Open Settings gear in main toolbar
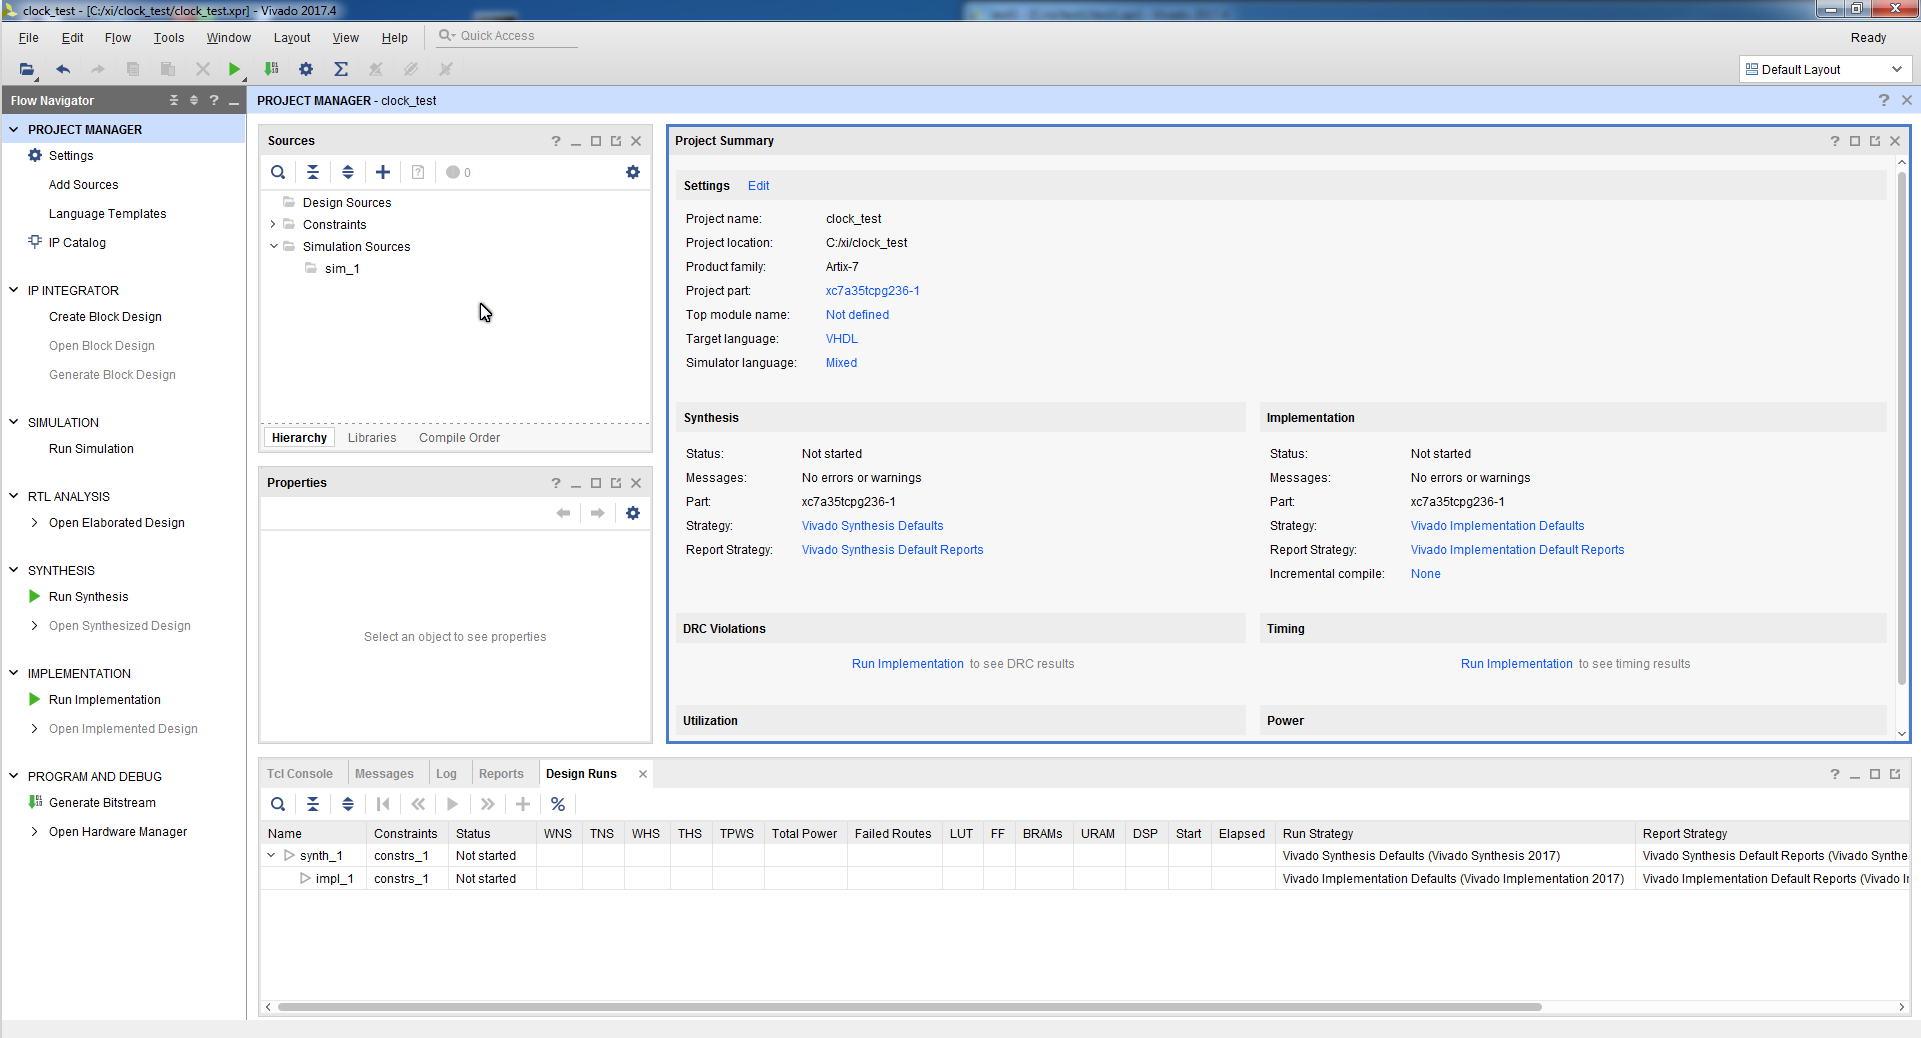 [x=306, y=69]
